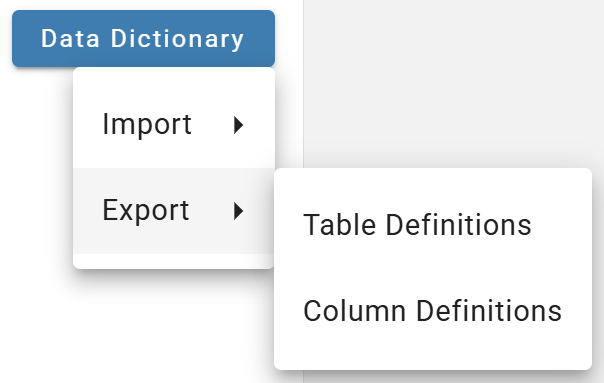Screen dimensions: 604x383
Task: Open the Import submenu
Action: click(x=174, y=125)
